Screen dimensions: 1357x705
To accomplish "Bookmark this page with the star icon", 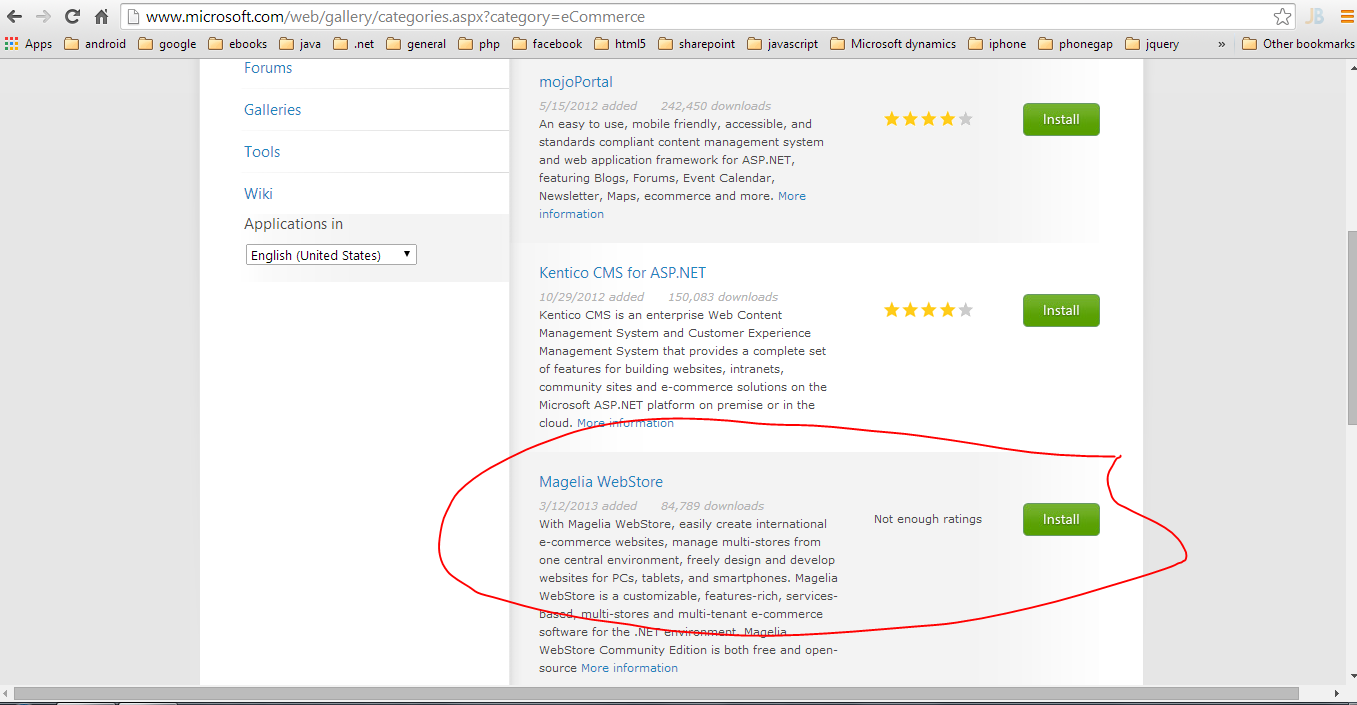I will pos(1282,17).
